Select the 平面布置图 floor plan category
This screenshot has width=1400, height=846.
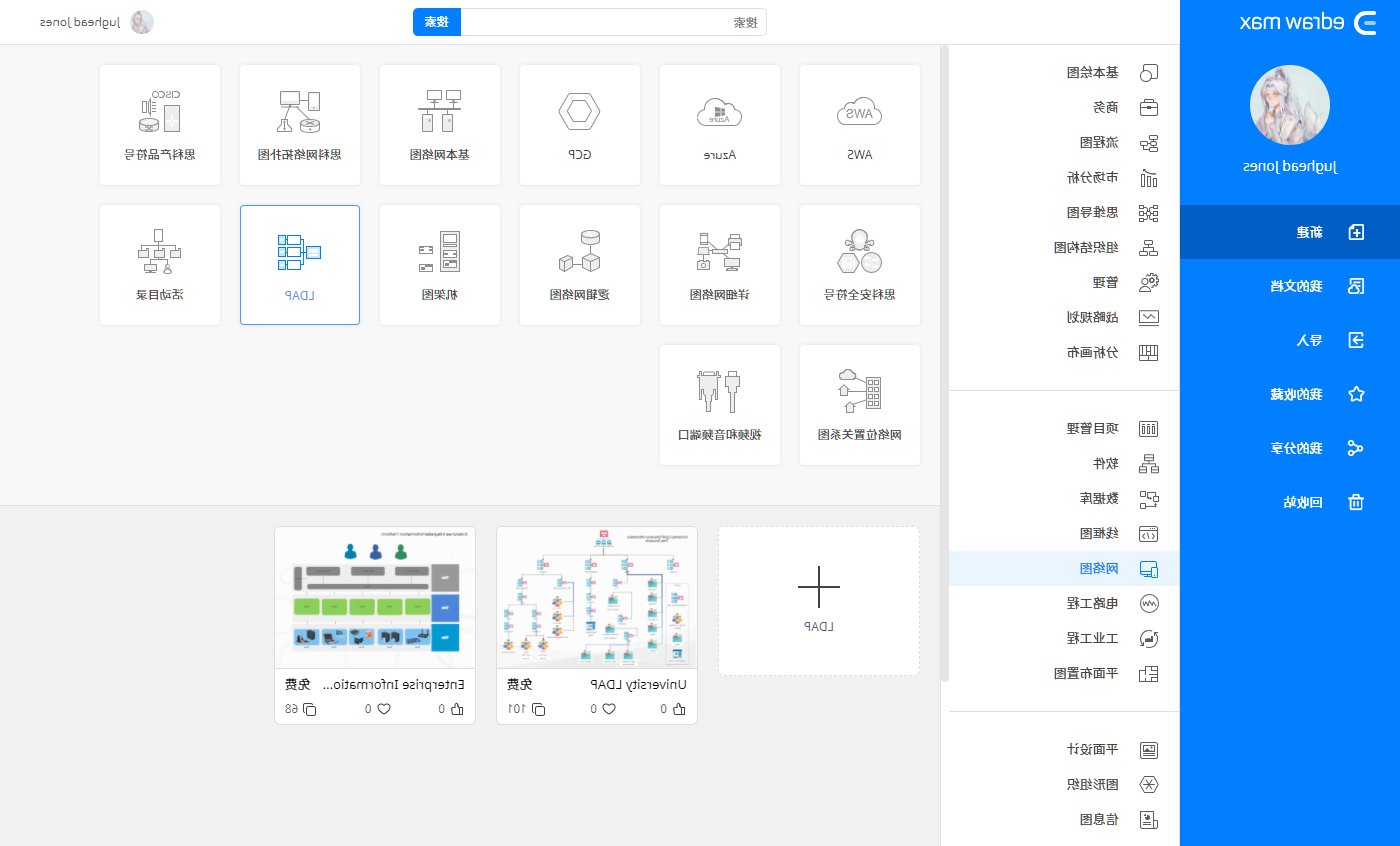click(x=1064, y=673)
